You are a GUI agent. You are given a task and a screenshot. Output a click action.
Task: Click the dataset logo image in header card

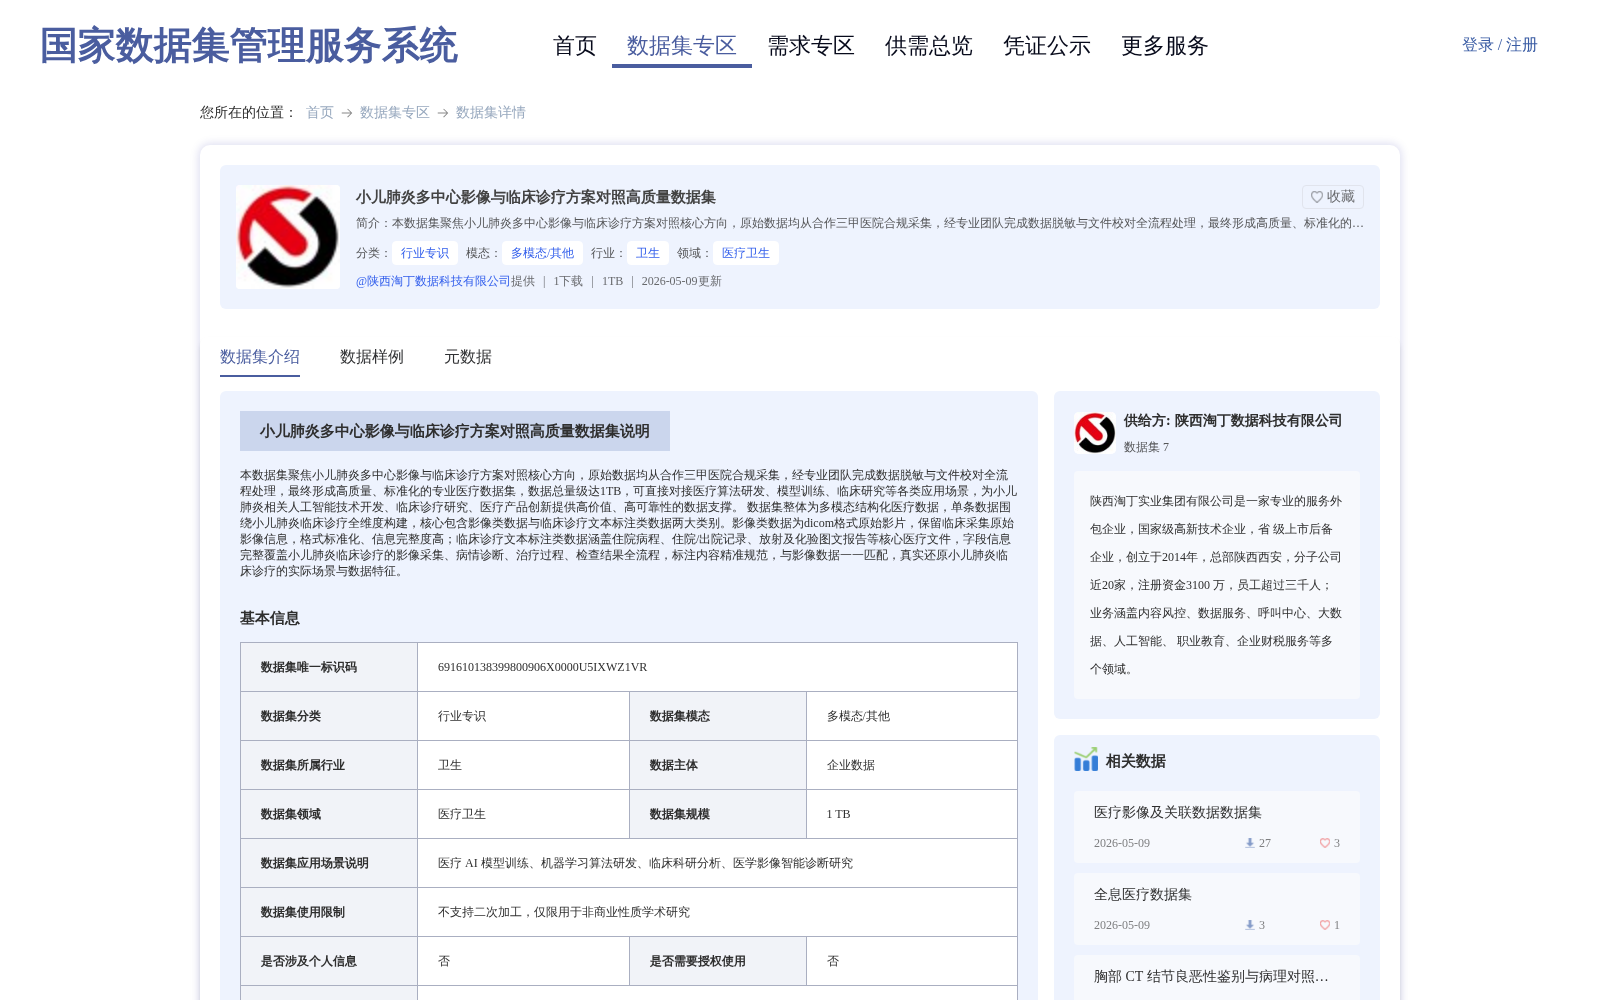[288, 237]
